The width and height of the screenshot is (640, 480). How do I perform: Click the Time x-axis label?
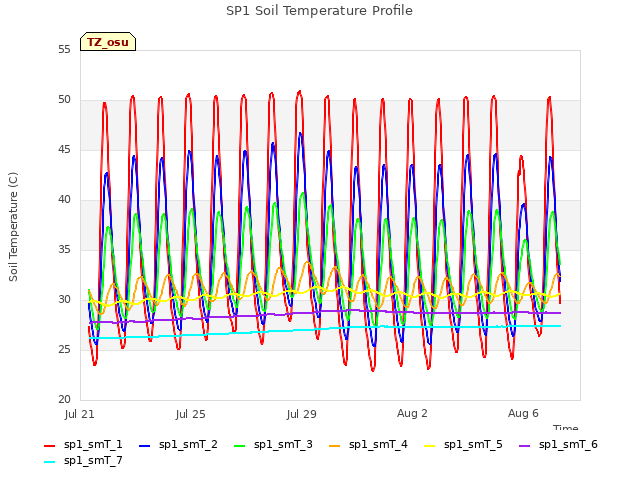(x=566, y=427)
